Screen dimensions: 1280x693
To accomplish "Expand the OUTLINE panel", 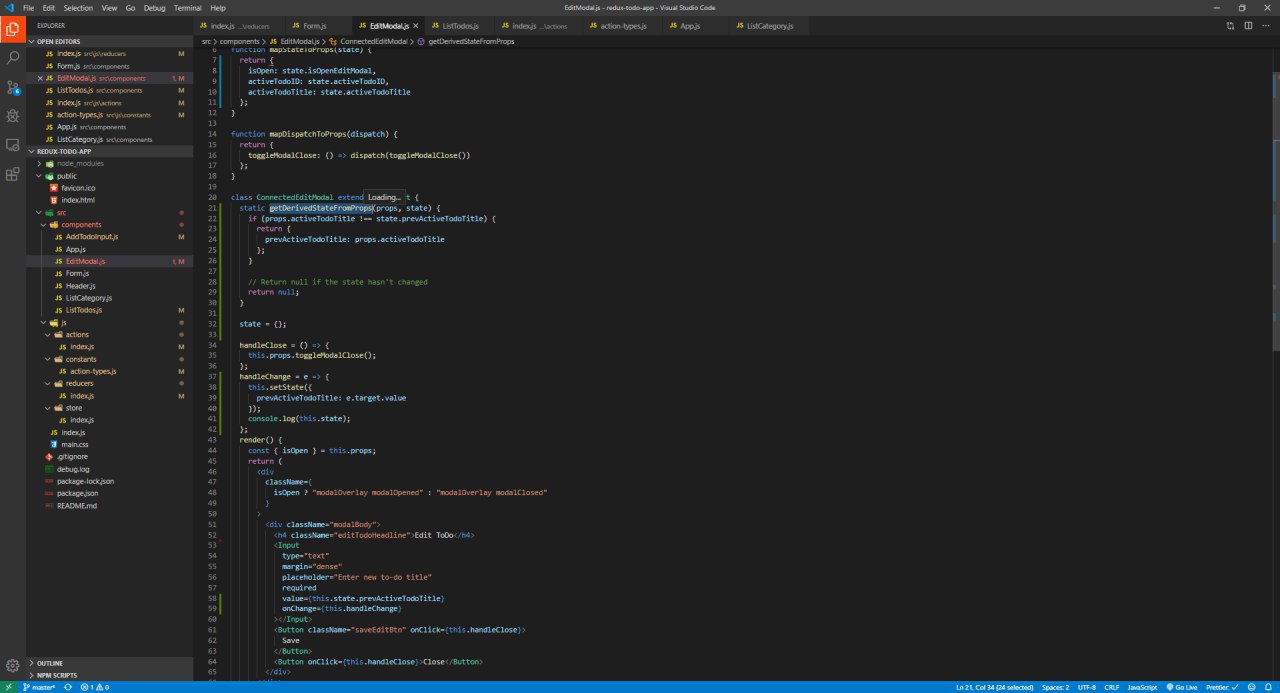I will click(51, 663).
